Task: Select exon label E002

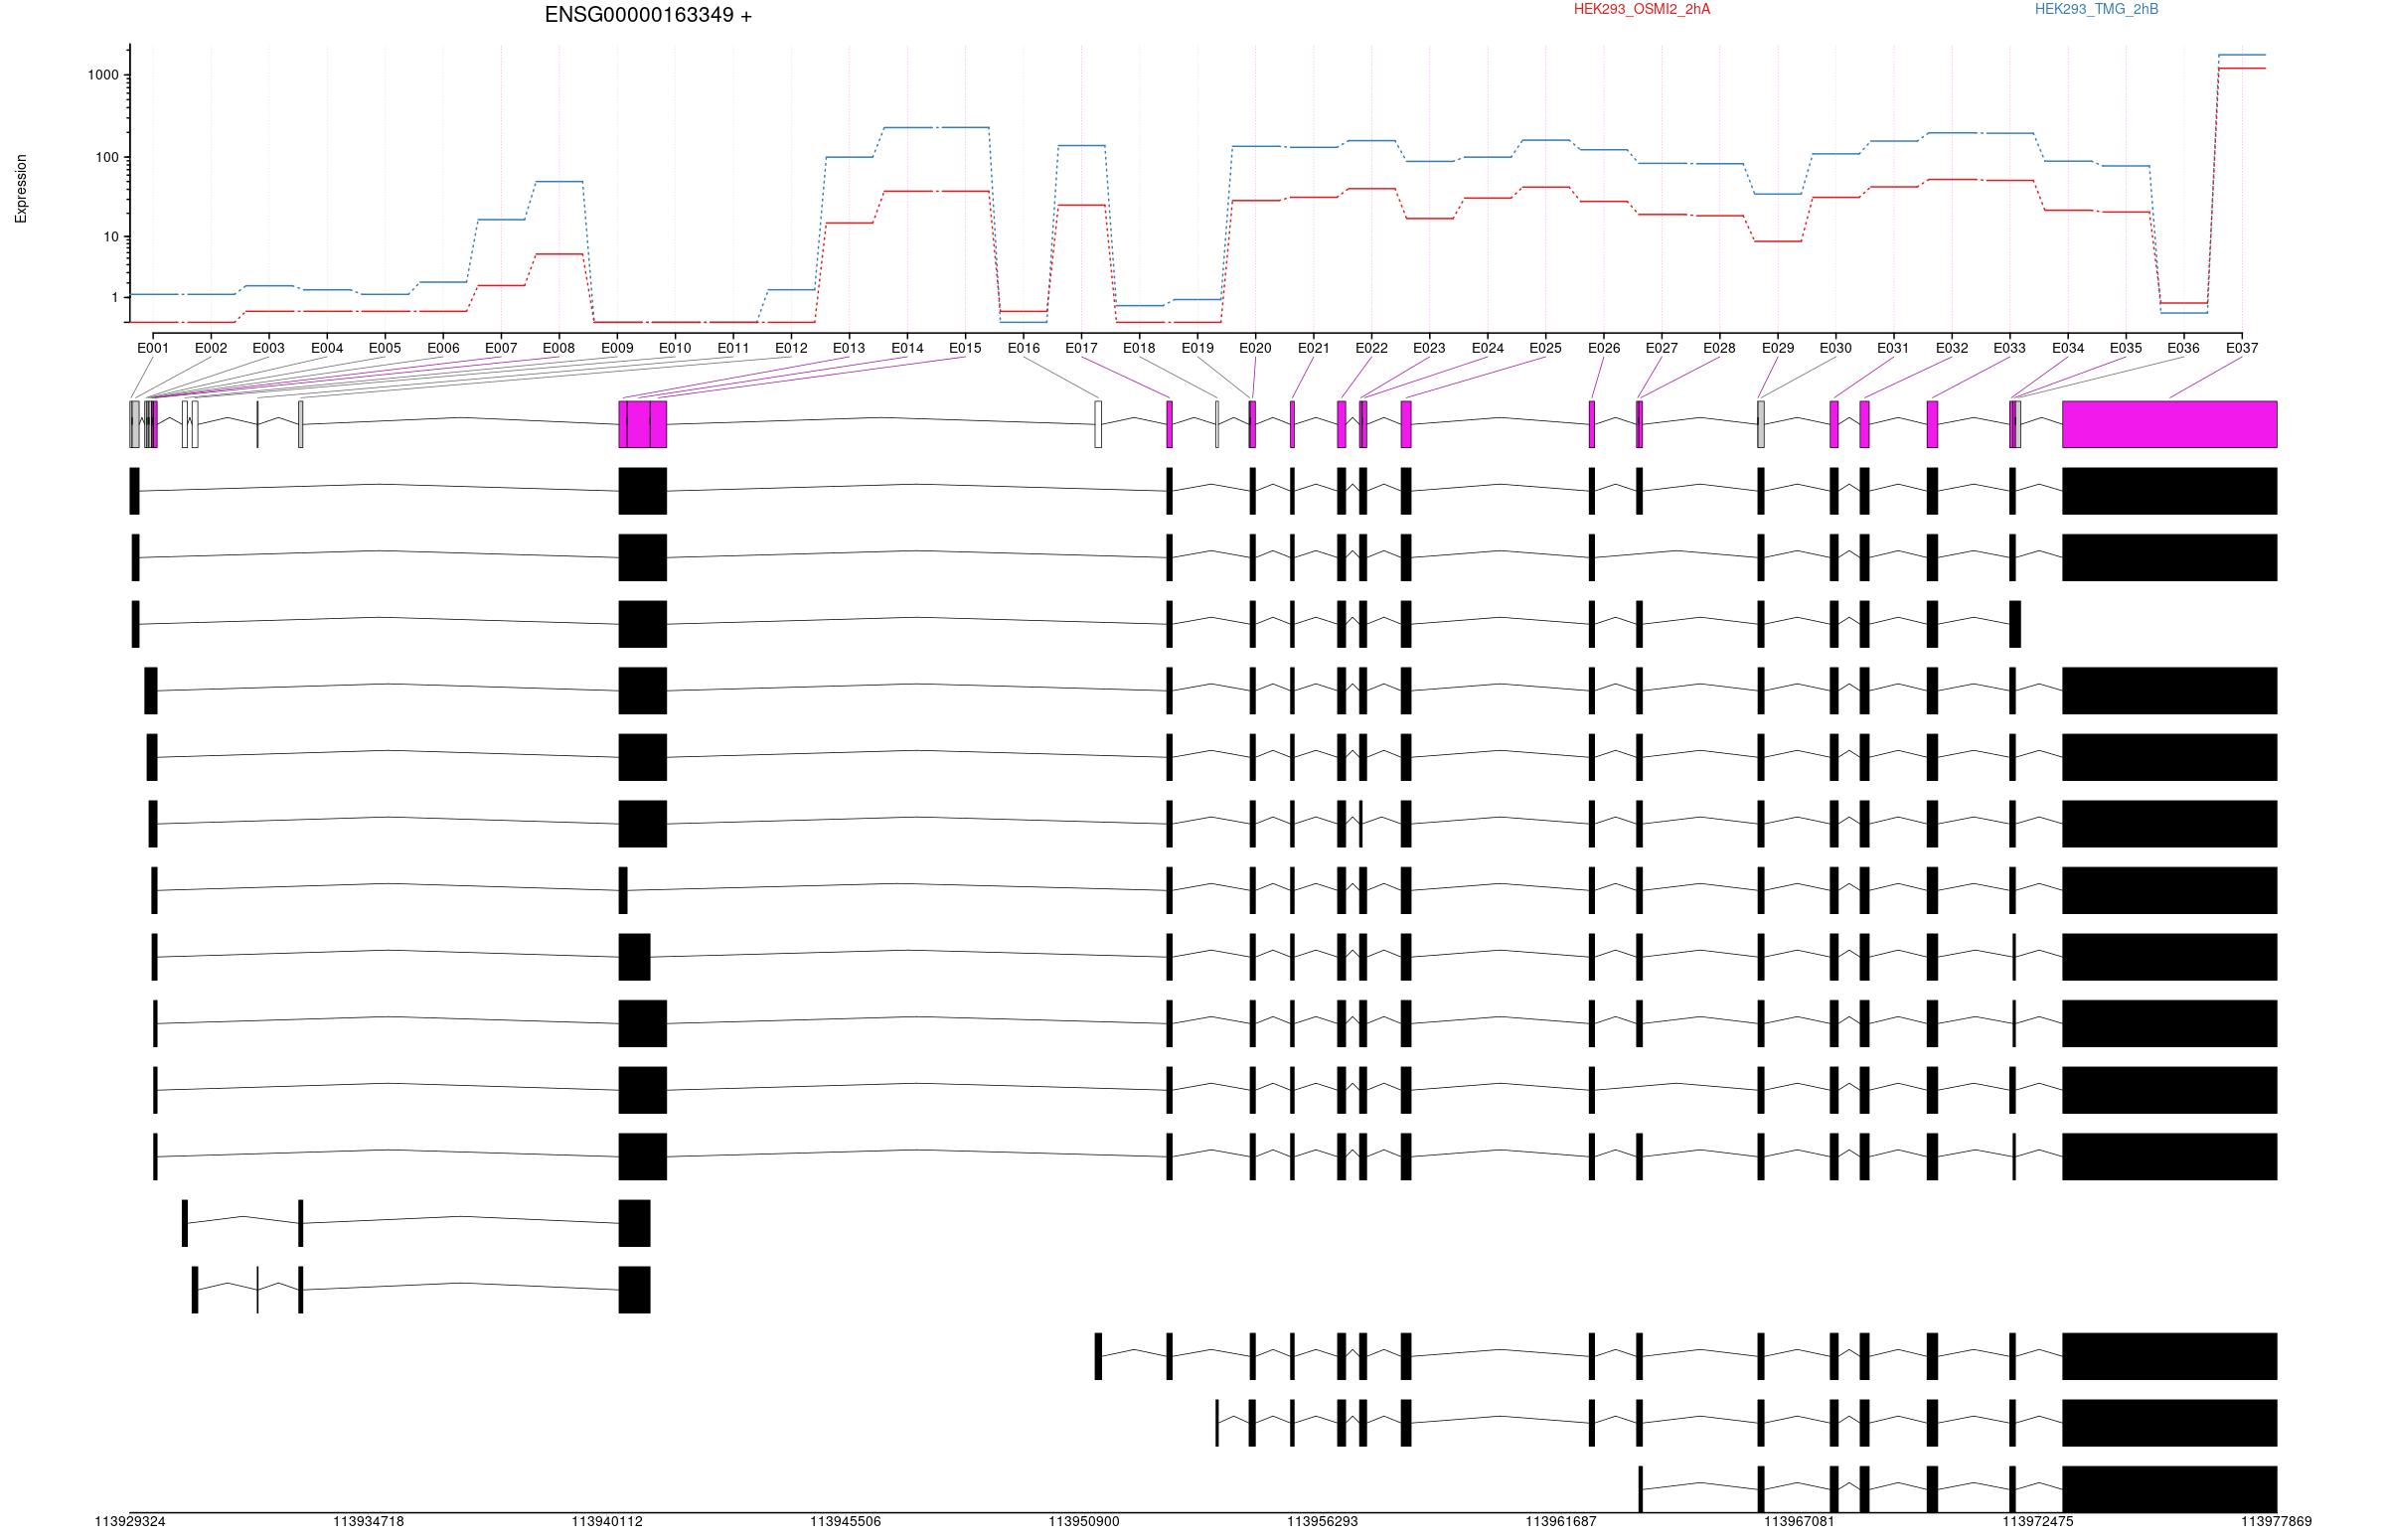Action: tap(211, 348)
